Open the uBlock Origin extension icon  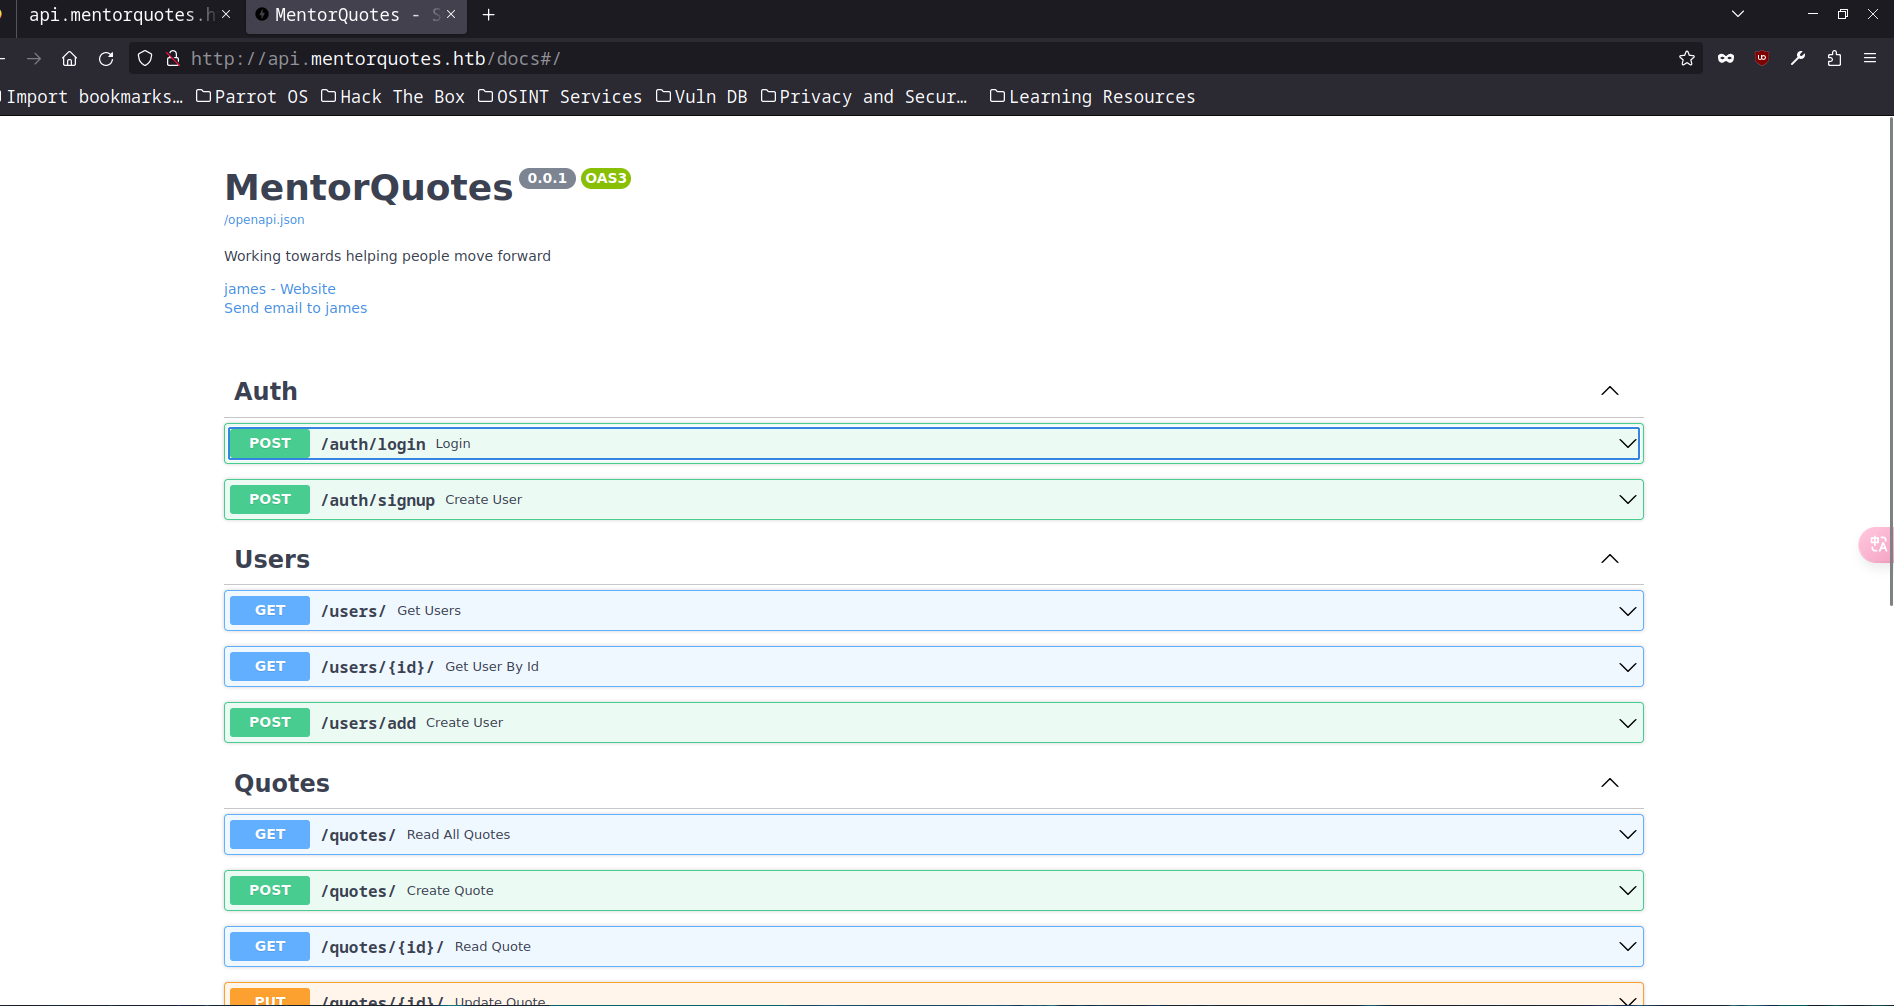tap(1762, 59)
